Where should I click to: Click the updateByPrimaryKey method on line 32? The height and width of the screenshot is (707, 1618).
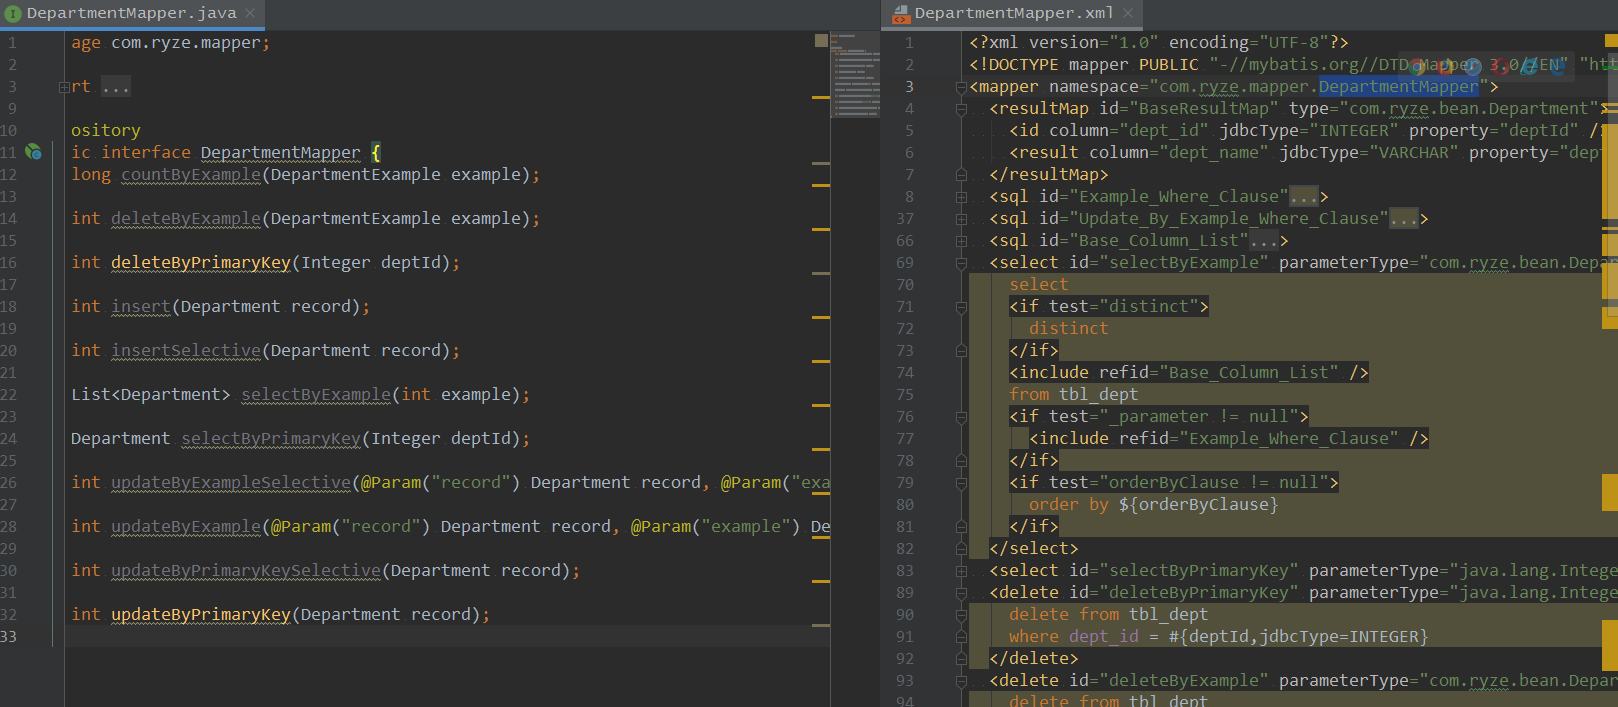coord(201,615)
